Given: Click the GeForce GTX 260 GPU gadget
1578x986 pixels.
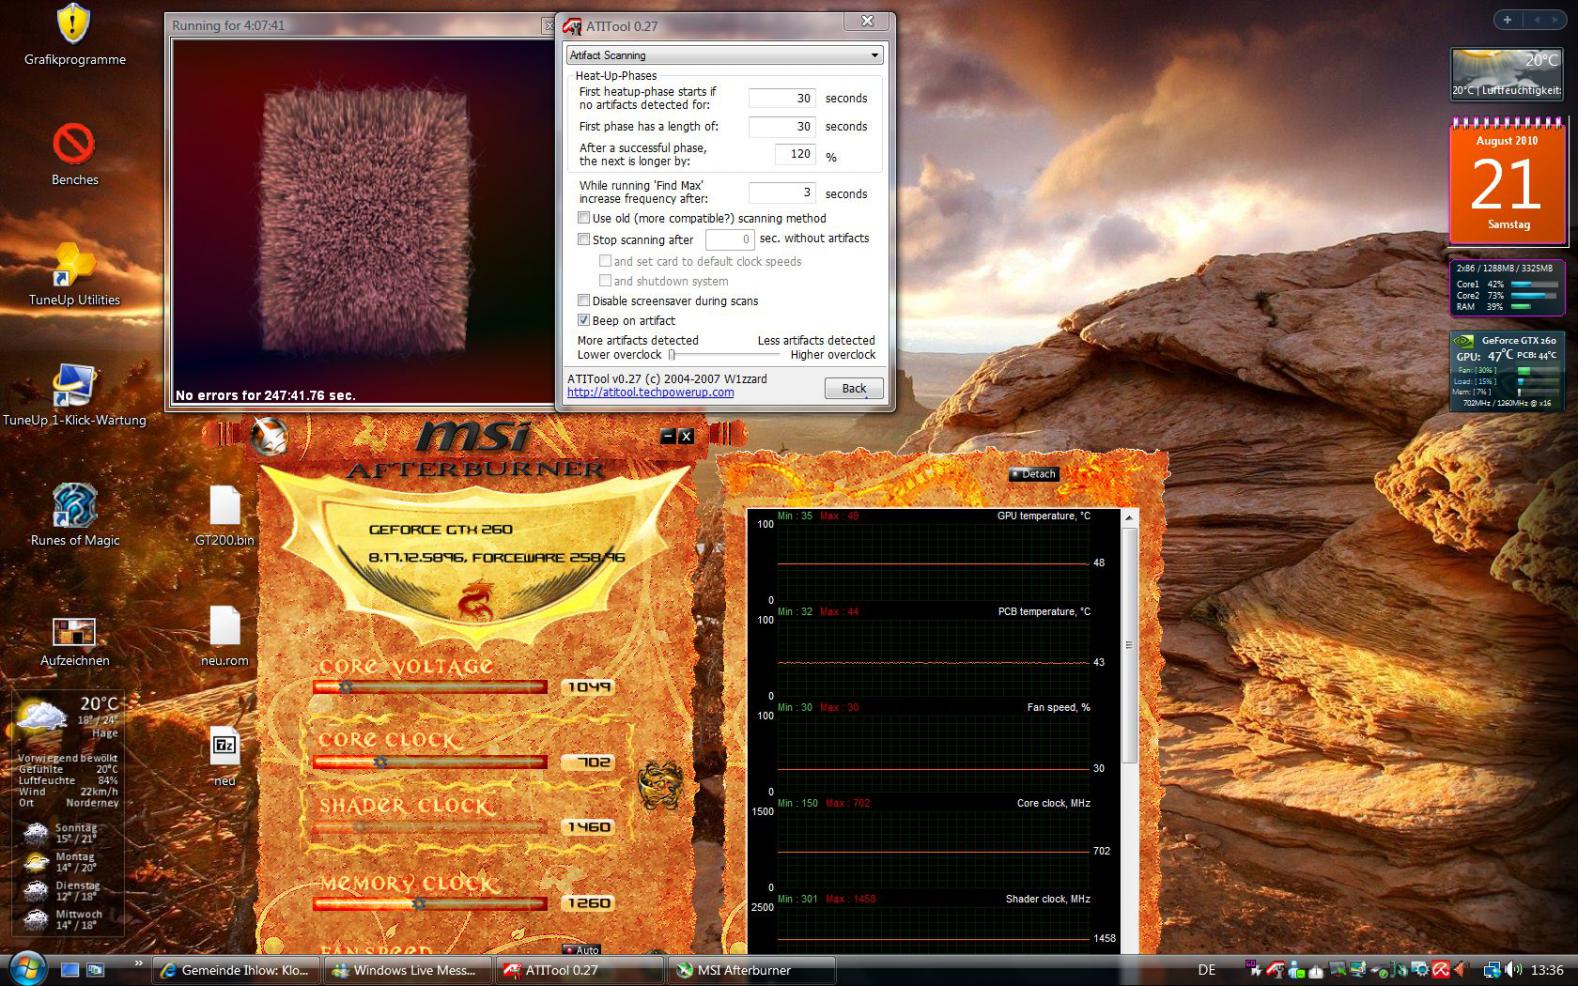Looking at the screenshot, I should pos(1507,371).
